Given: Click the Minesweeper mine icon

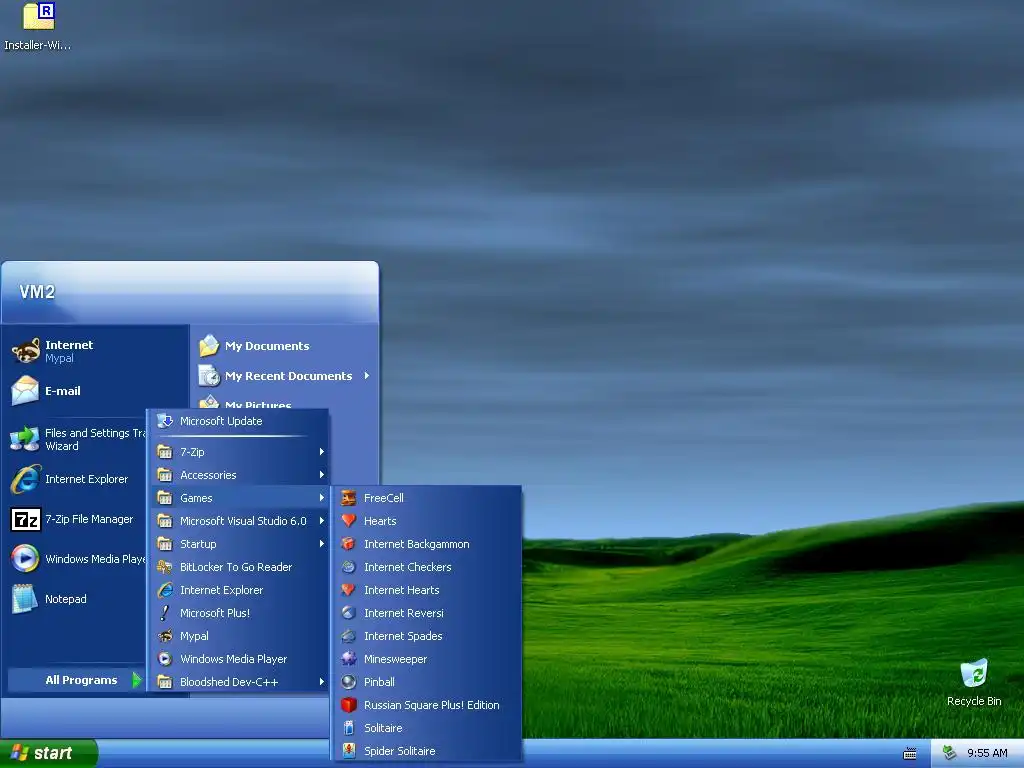Looking at the screenshot, I should pyautogui.click(x=349, y=658).
